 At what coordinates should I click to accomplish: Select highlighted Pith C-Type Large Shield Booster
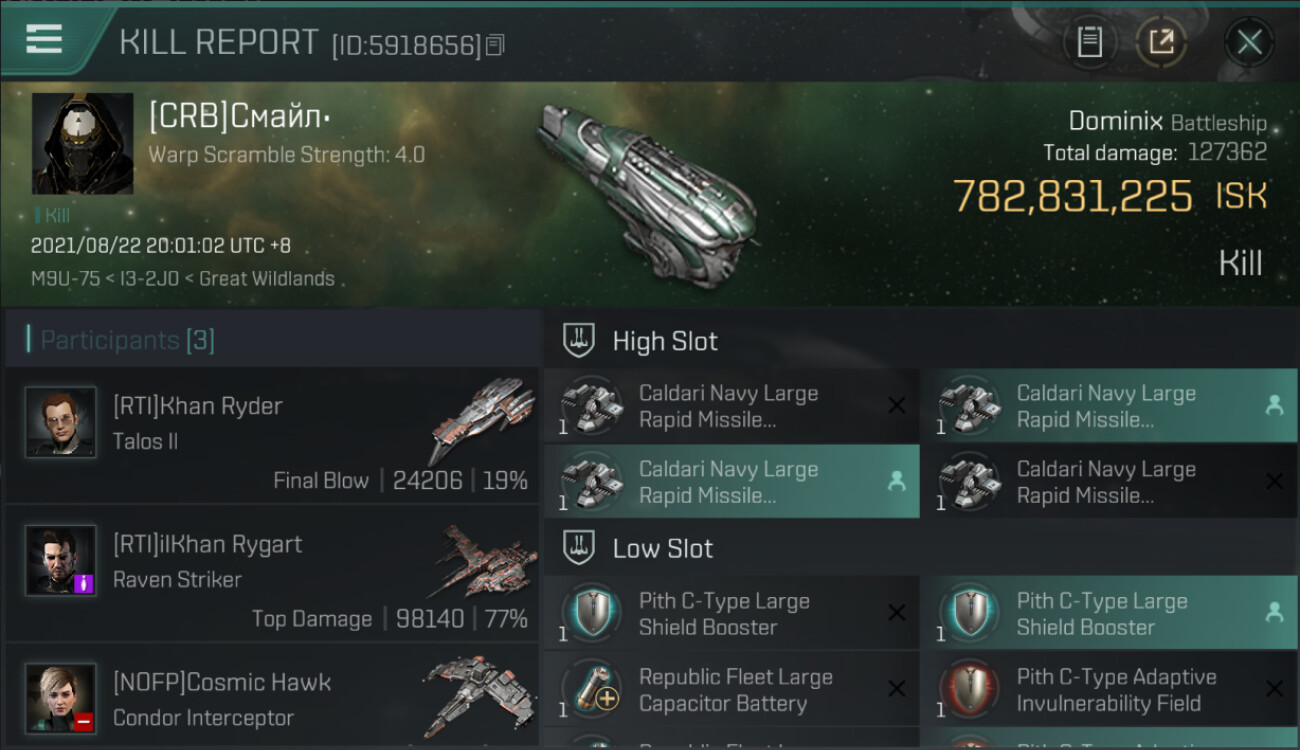pyautogui.click(x=1109, y=613)
